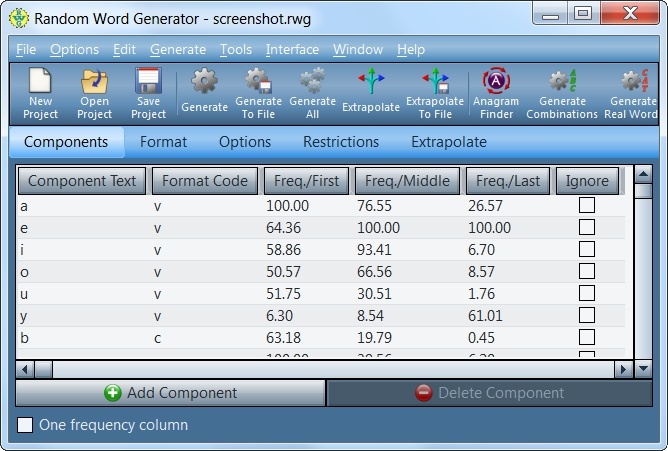Toggle Ignore checkbox for component u

(x=587, y=293)
